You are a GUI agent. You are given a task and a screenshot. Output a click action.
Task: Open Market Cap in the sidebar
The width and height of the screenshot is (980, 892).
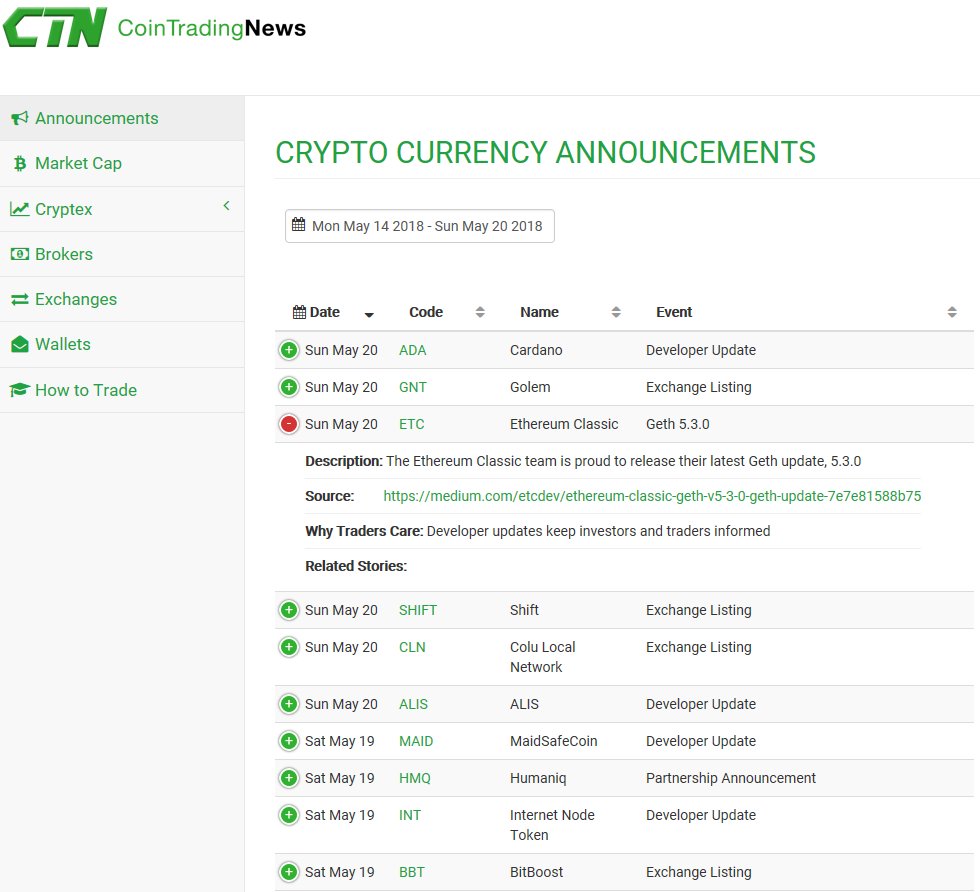(122, 163)
